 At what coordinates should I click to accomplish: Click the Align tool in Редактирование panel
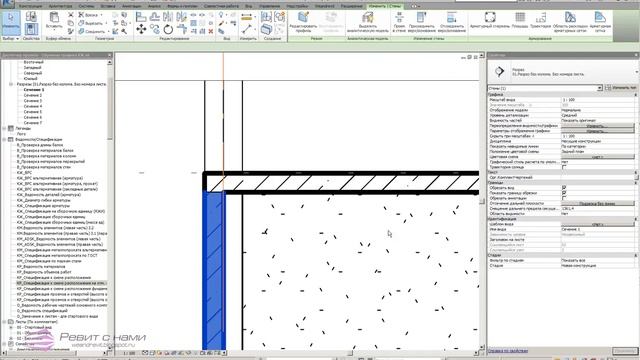[x=141, y=17]
